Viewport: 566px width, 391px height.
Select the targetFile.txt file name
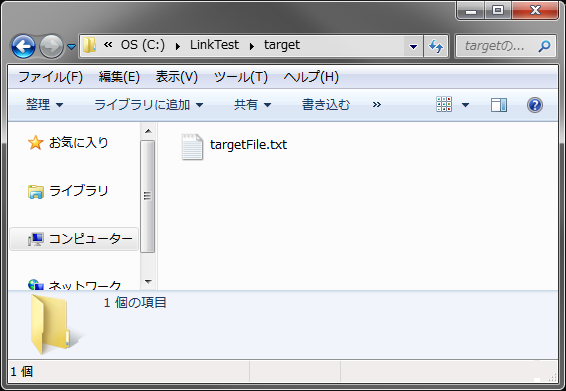pos(248,145)
